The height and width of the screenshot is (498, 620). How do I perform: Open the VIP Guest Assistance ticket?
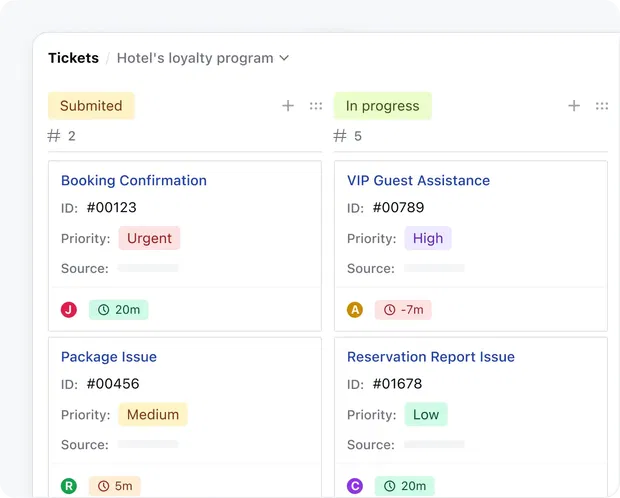click(418, 181)
